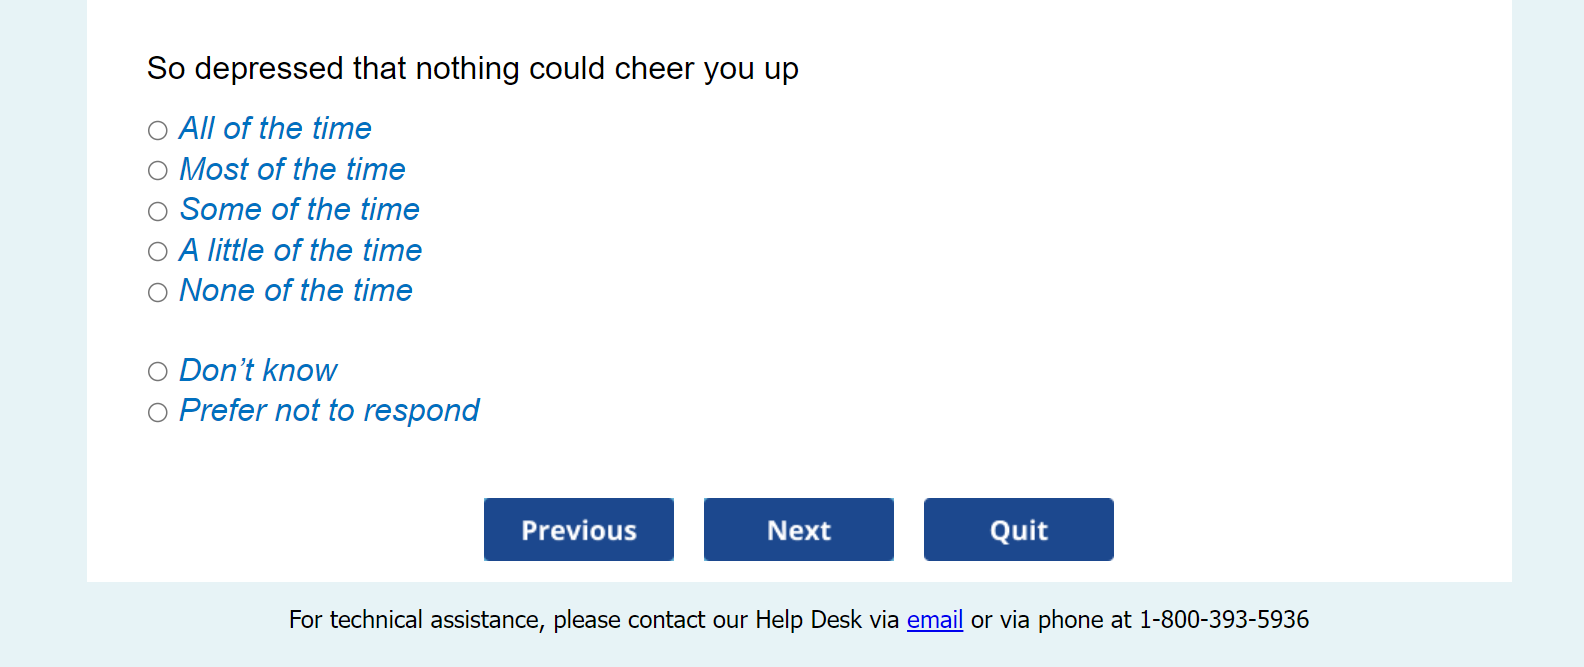Click the 'Don't know' answer label
The image size is (1584, 667).
point(258,371)
